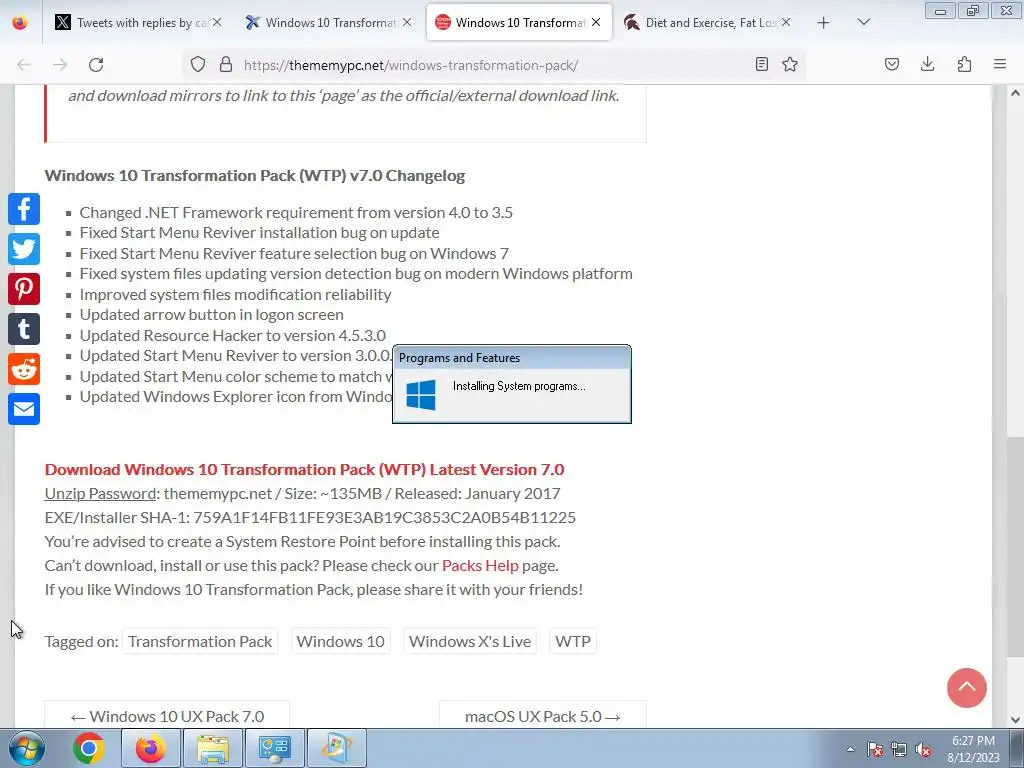Toggle reader view icon in address bar
Viewport: 1024px width, 768px height.
coord(761,65)
